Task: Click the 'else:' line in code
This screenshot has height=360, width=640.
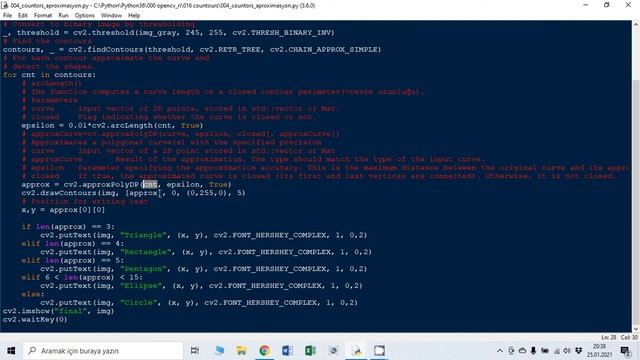Action: pos(33,294)
